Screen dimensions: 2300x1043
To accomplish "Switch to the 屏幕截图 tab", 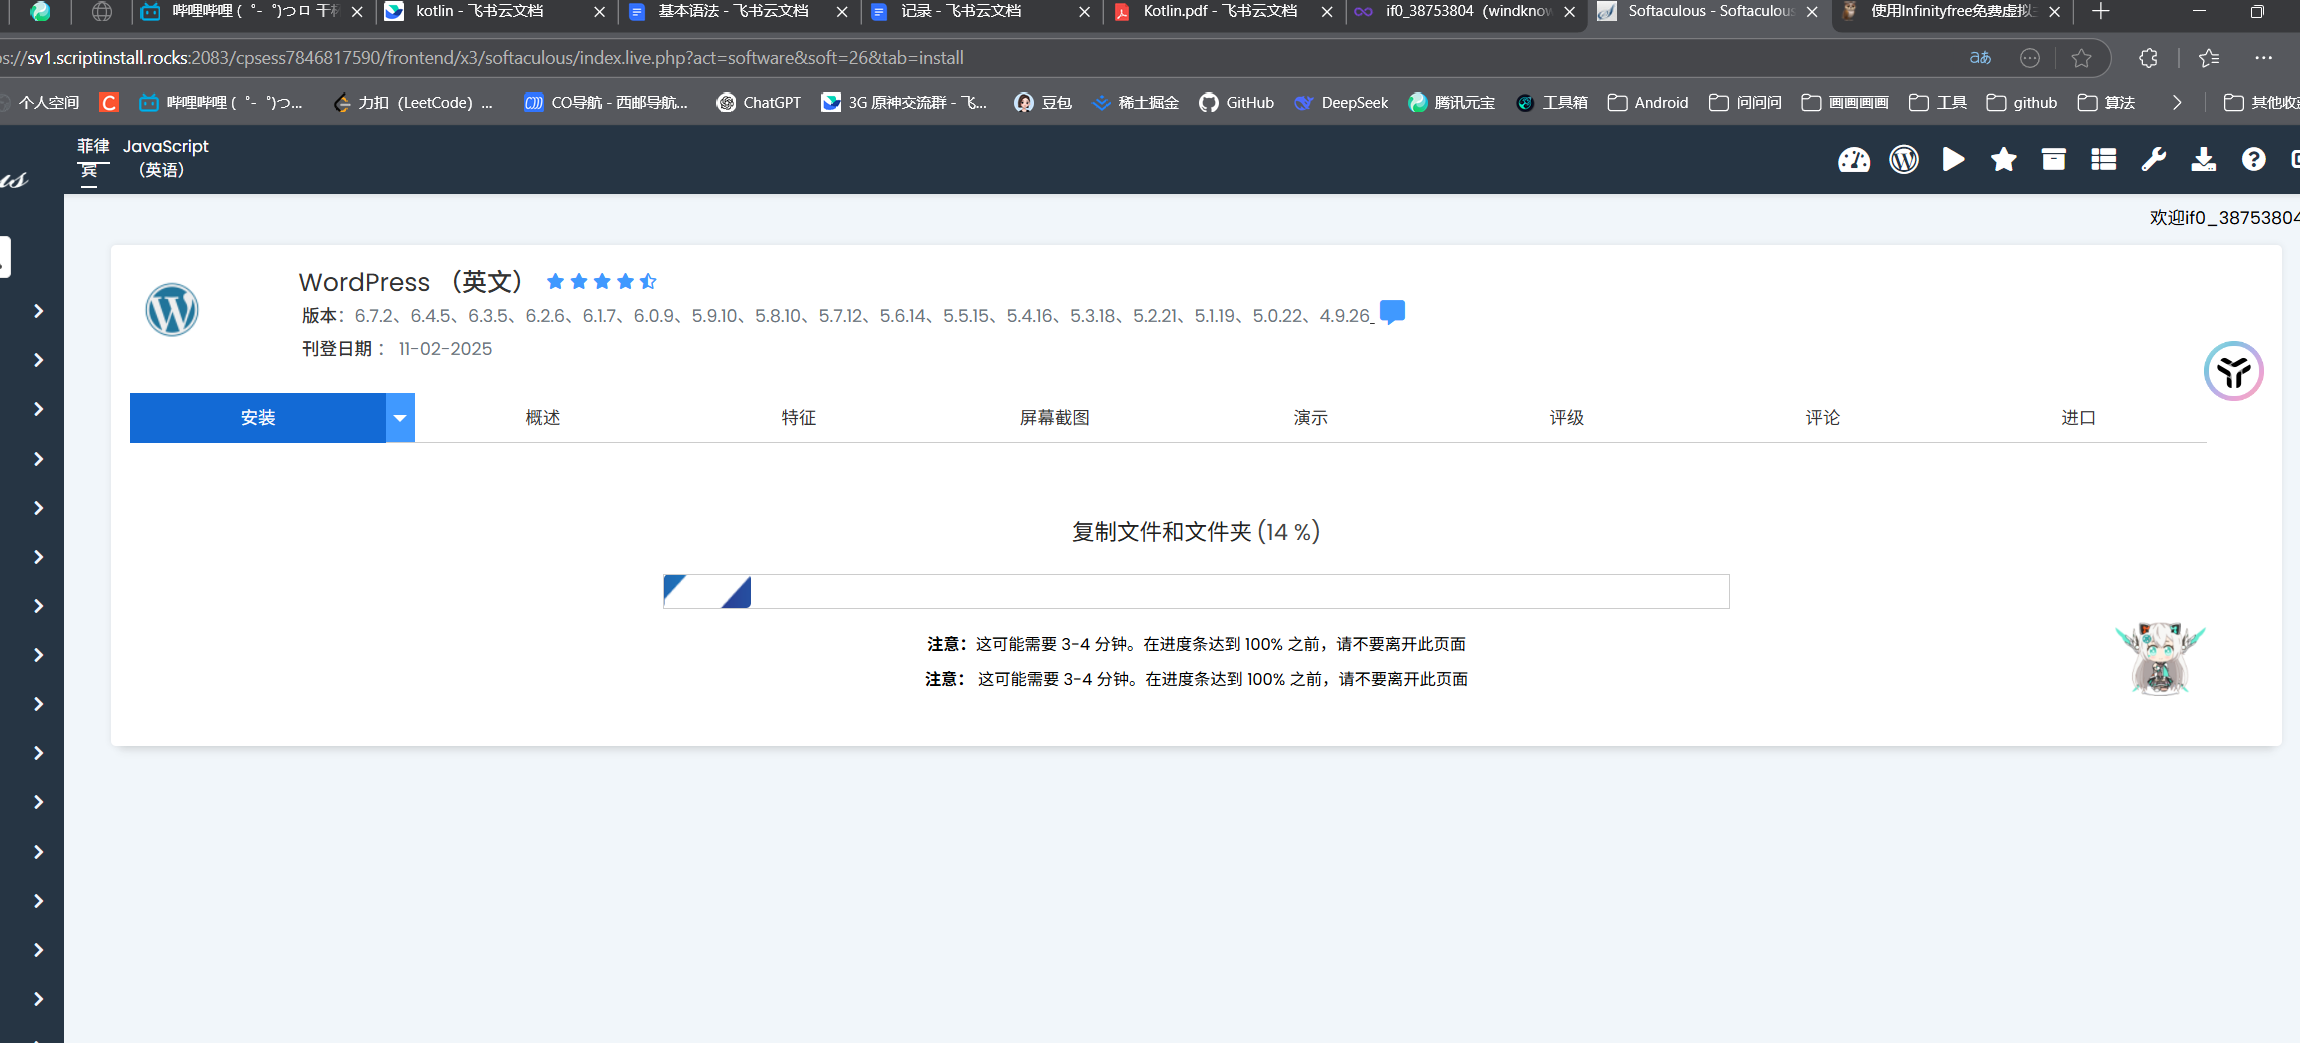I will pos(1055,418).
